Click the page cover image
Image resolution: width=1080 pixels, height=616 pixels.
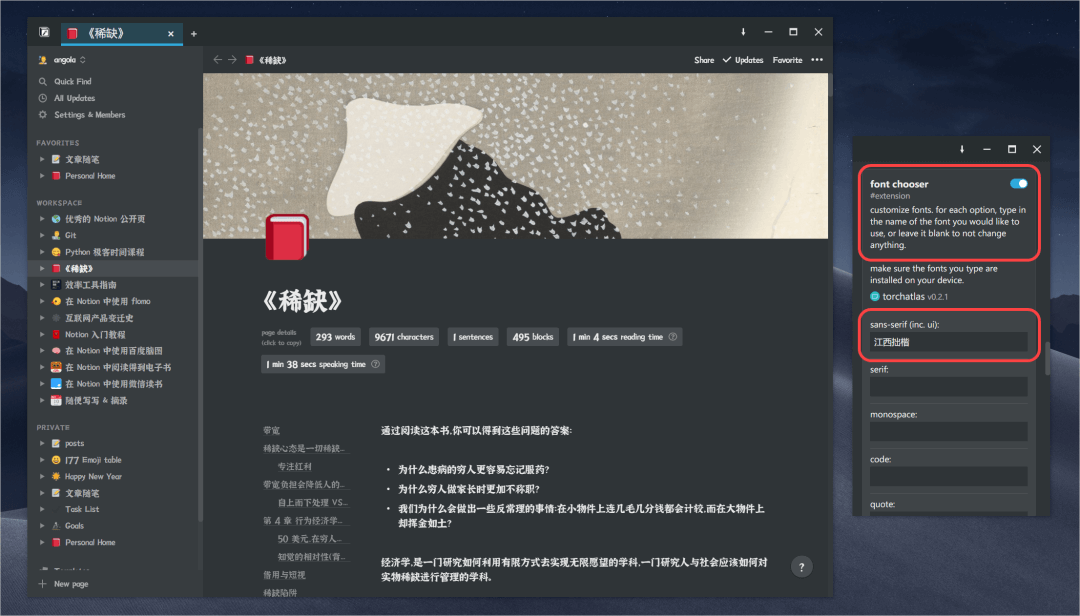point(515,156)
